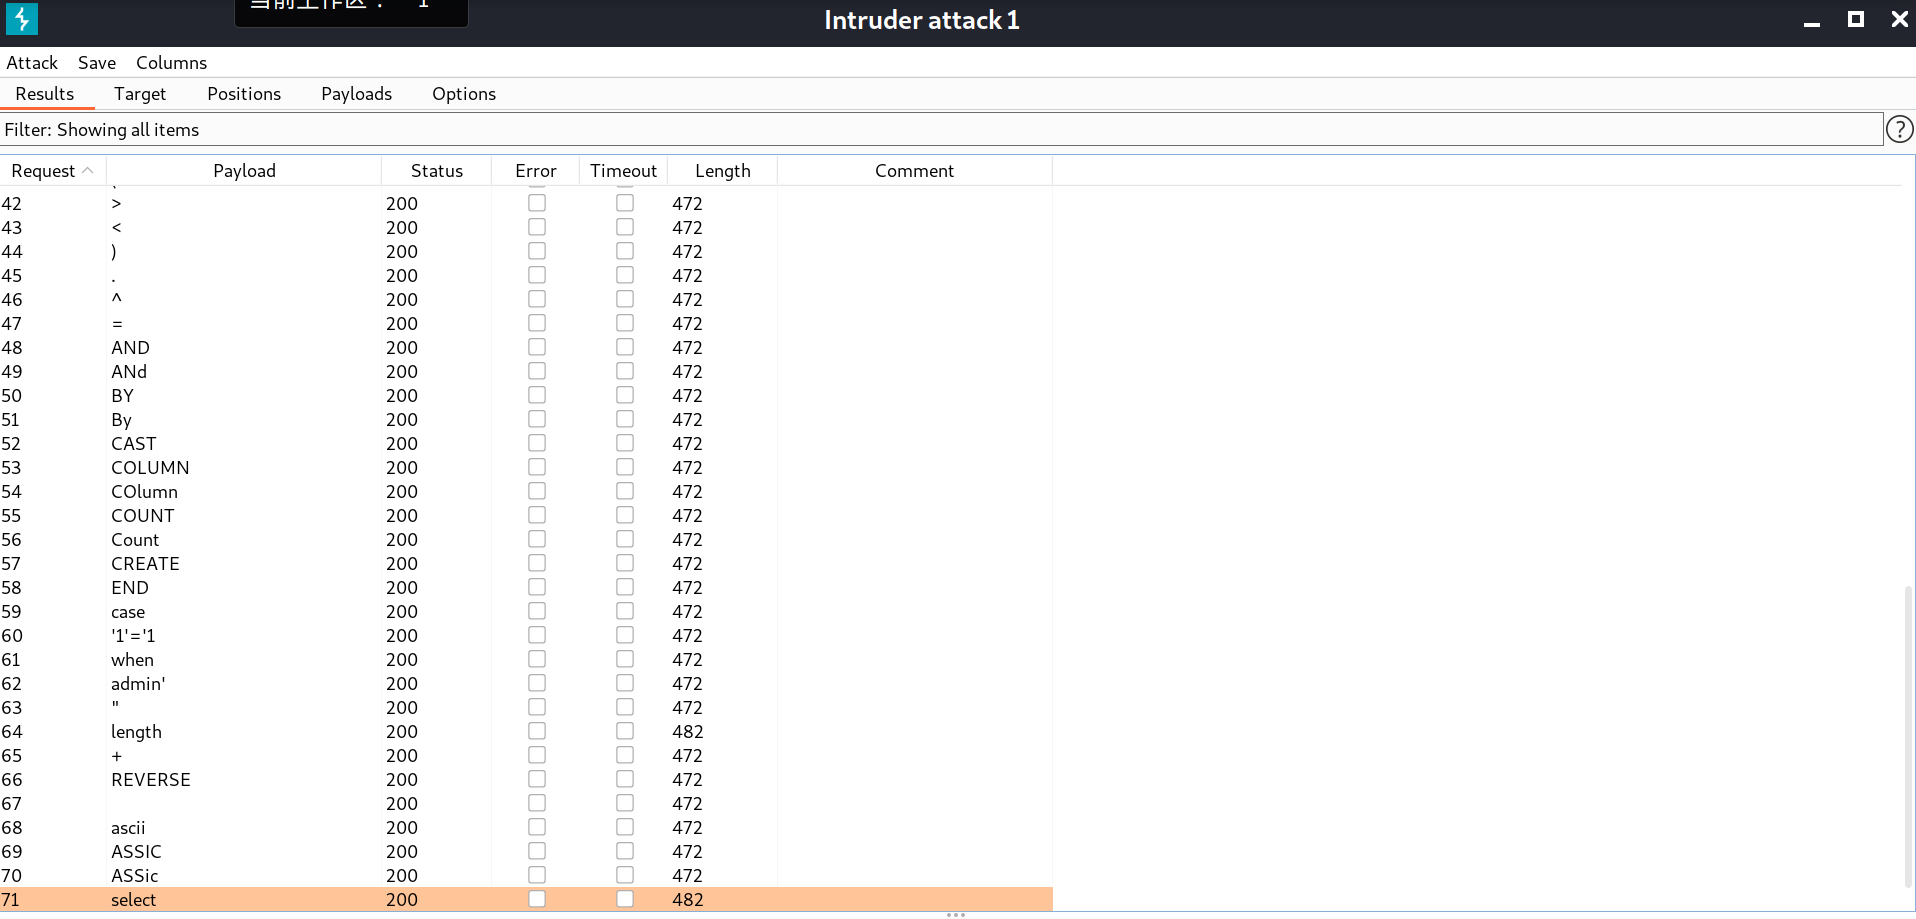Screen dimensions: 1916x919
Task: Sort by the Payload column header
Action: (244, 171)
